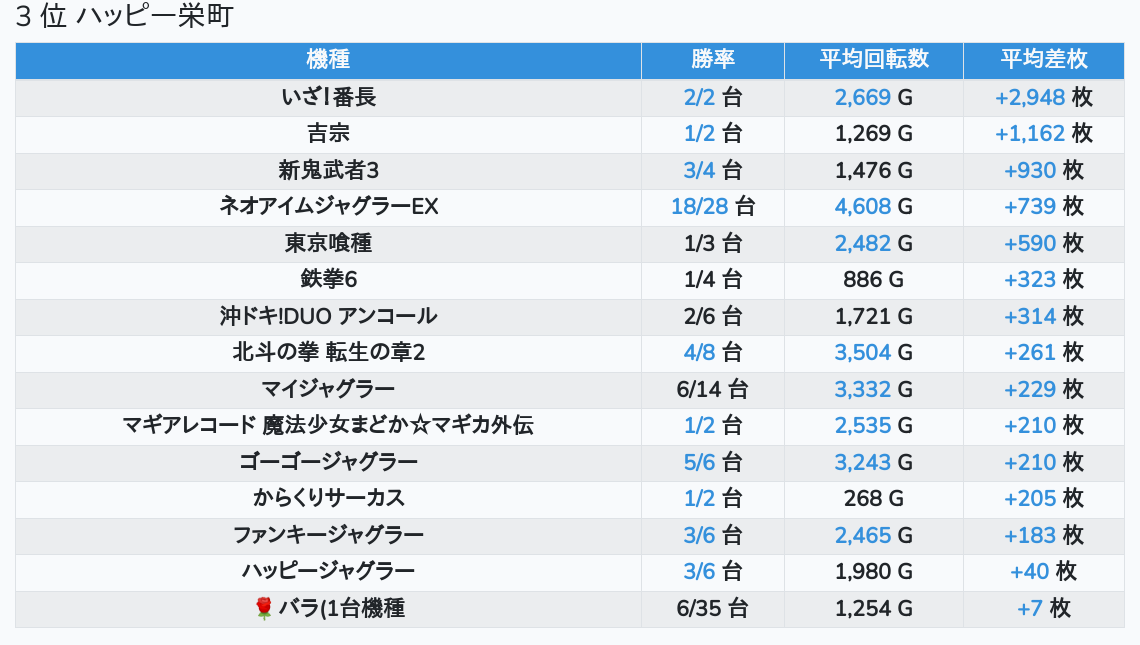Click the いざ!番長 machine name
1140x645 pixels.
pos(328,97)
